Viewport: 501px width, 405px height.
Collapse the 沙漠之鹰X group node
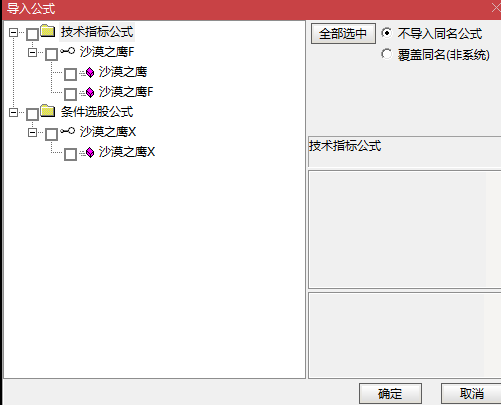(x=32, y=132)
